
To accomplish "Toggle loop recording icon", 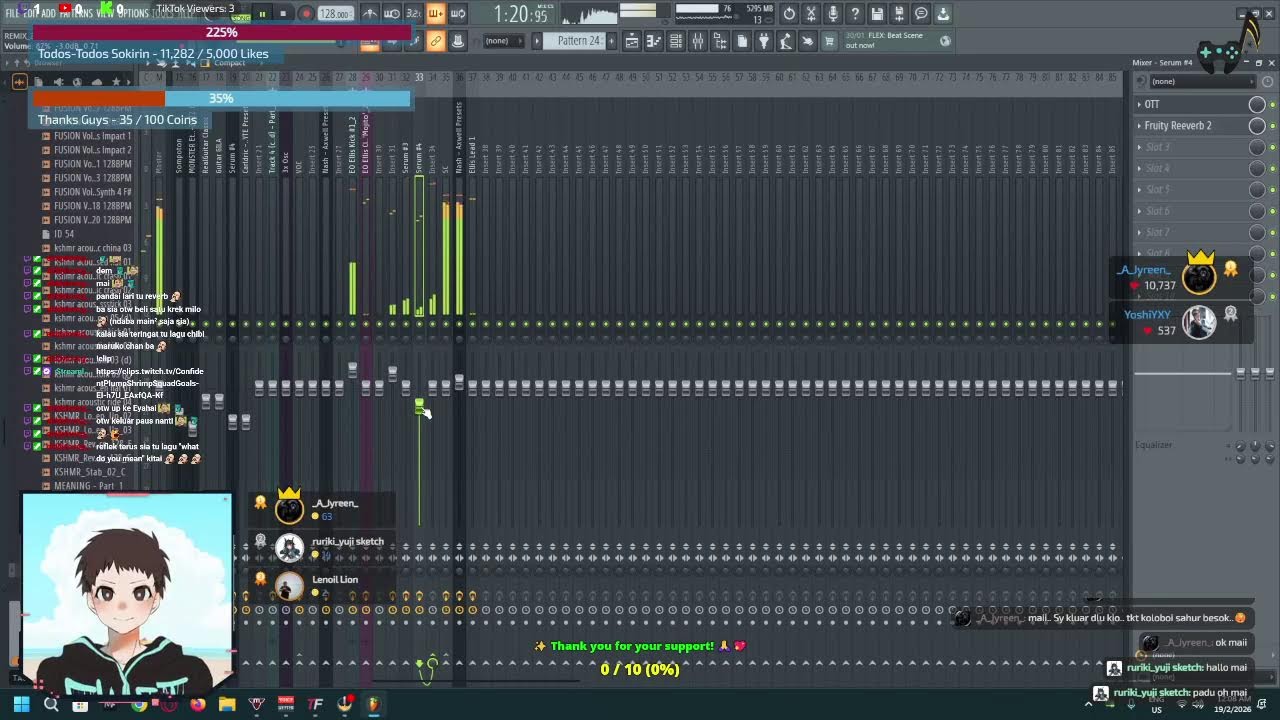I will [x=457, y=14].
